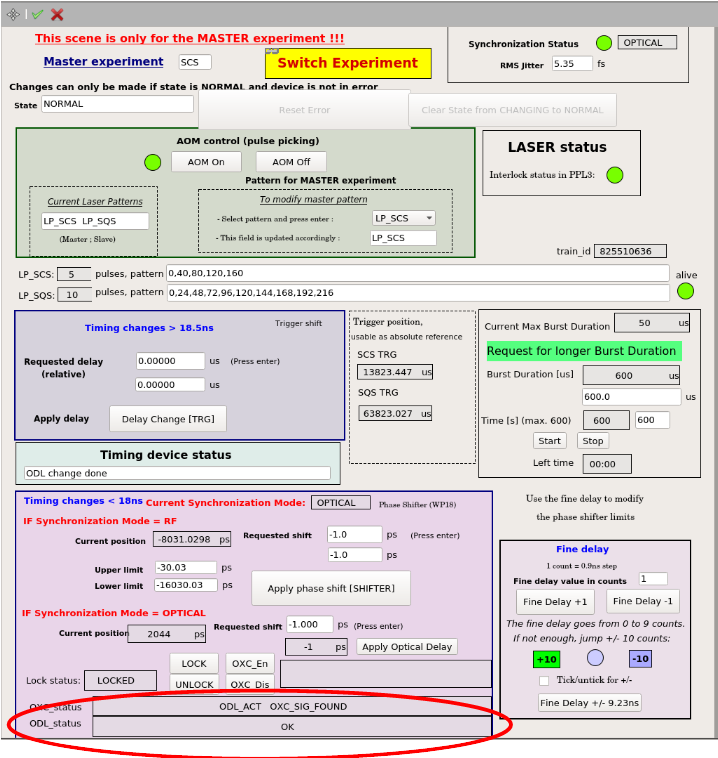
Task: Click the Lock status LOCKED display
Action: (120, 681)
